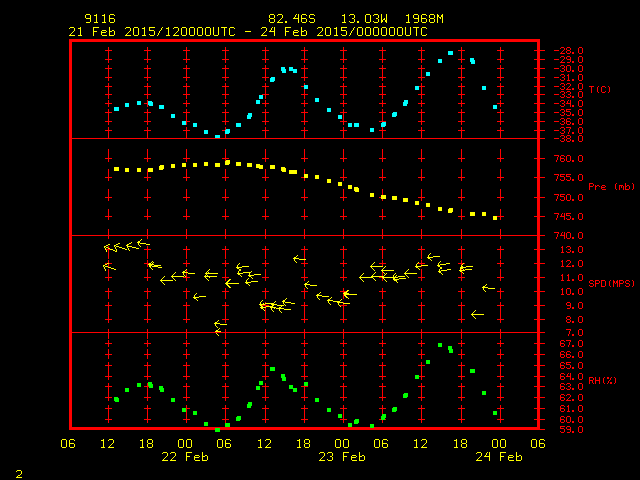Select the latitude value 82.46S
The image size is (640, 480).
point(292,19)
